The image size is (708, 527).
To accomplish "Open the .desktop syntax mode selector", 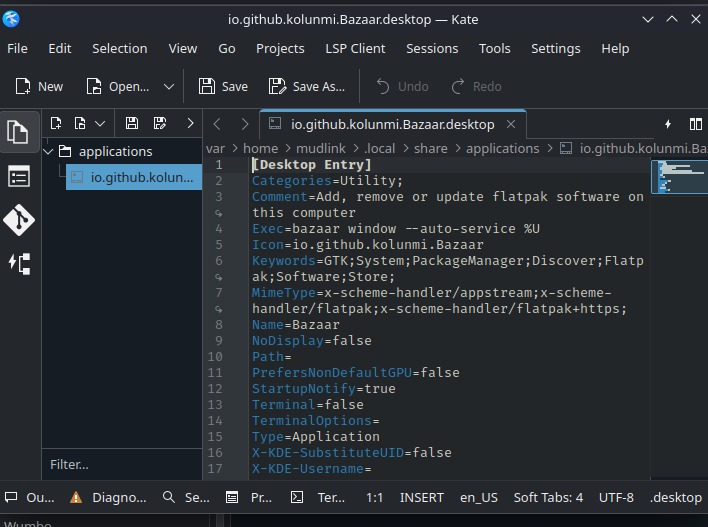I will point(675,497).
